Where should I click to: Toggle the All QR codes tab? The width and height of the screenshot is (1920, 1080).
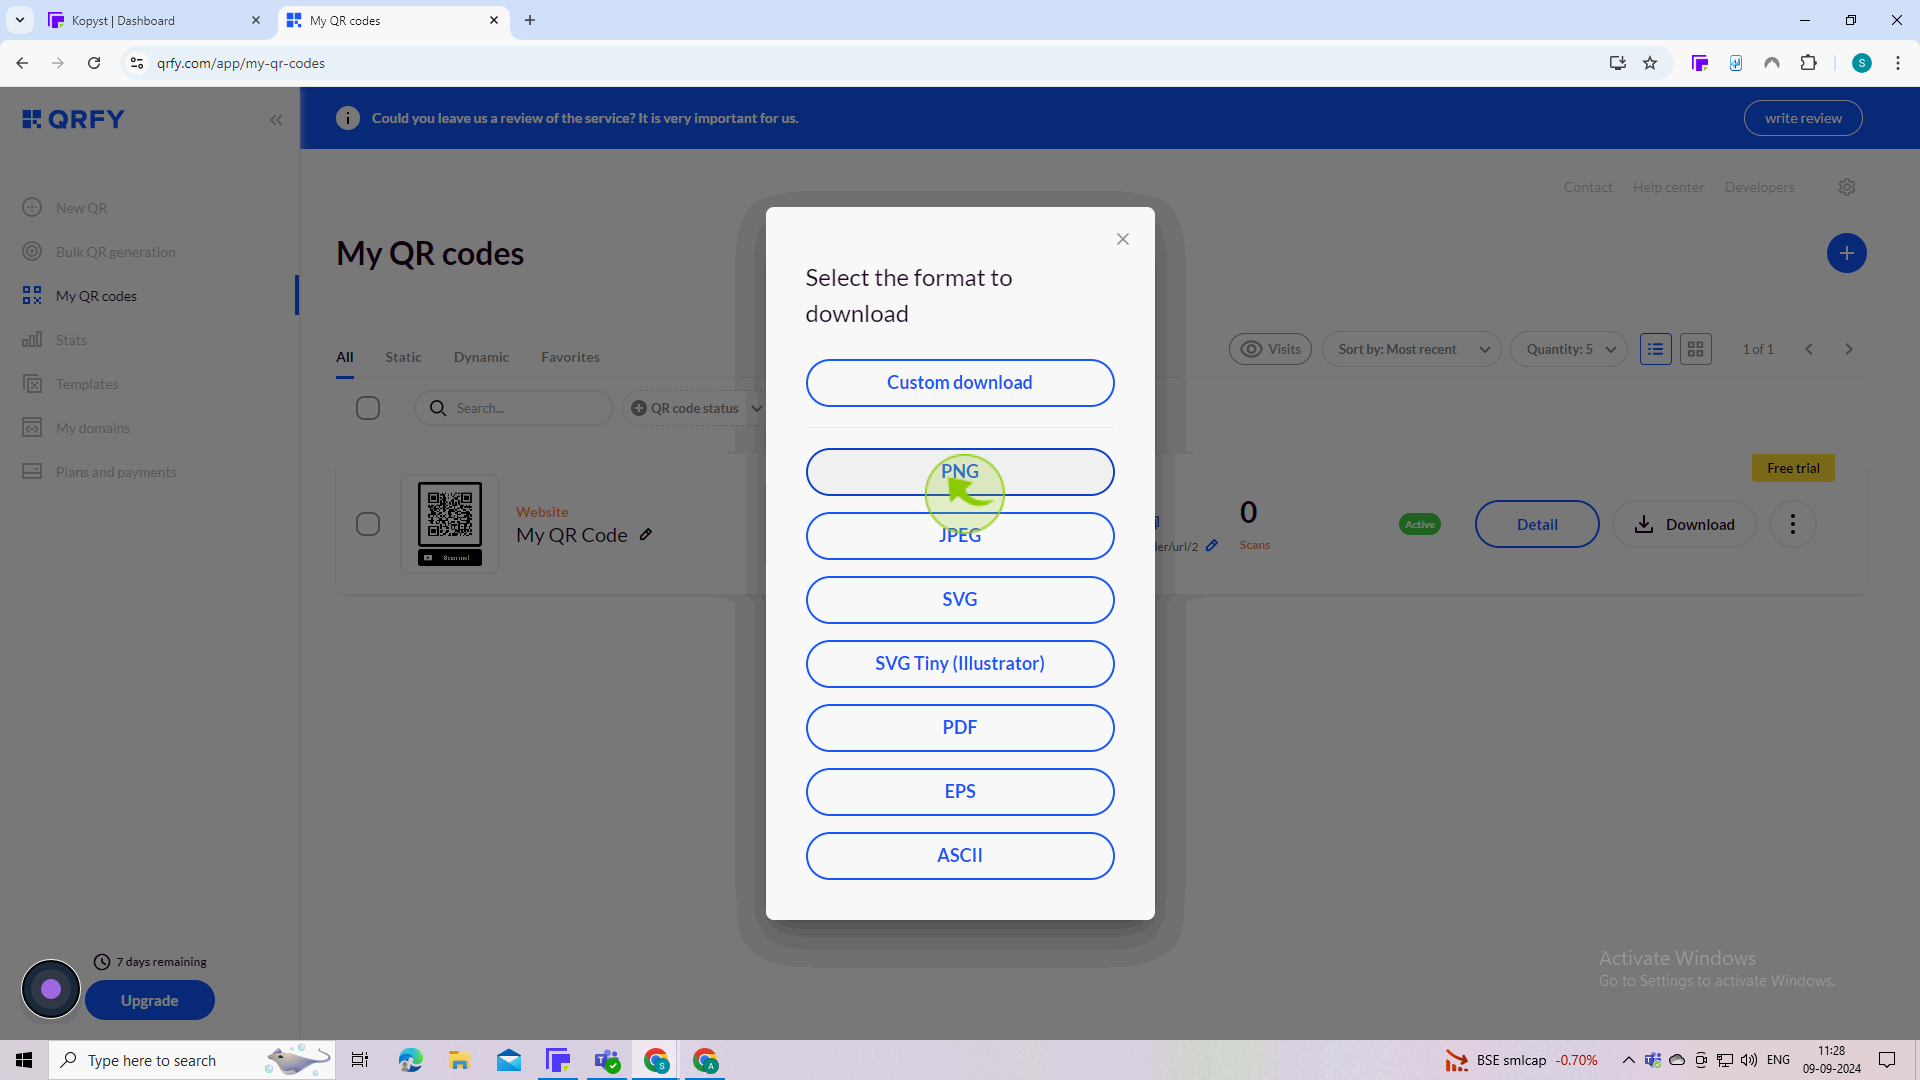(344, 356)
